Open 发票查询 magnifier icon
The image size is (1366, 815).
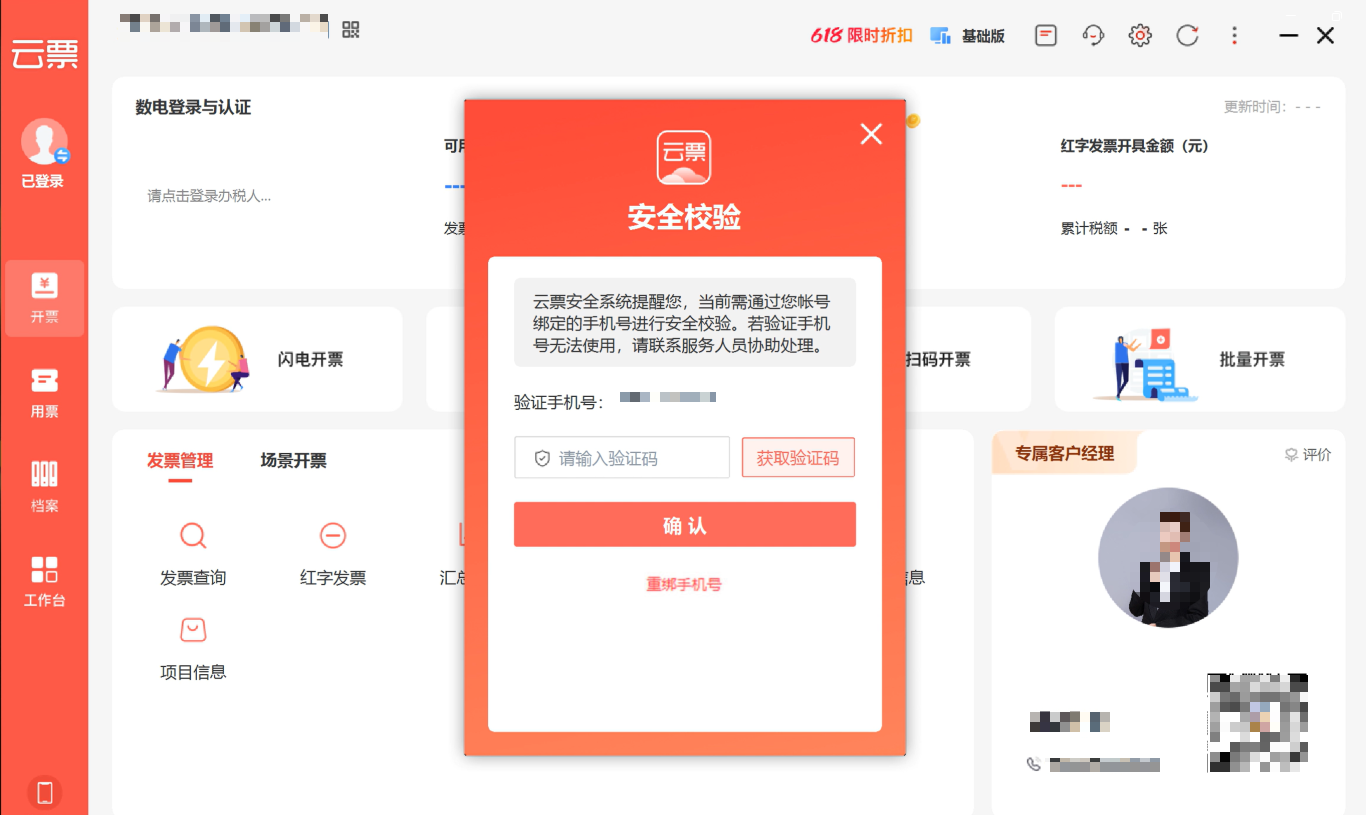193,536
